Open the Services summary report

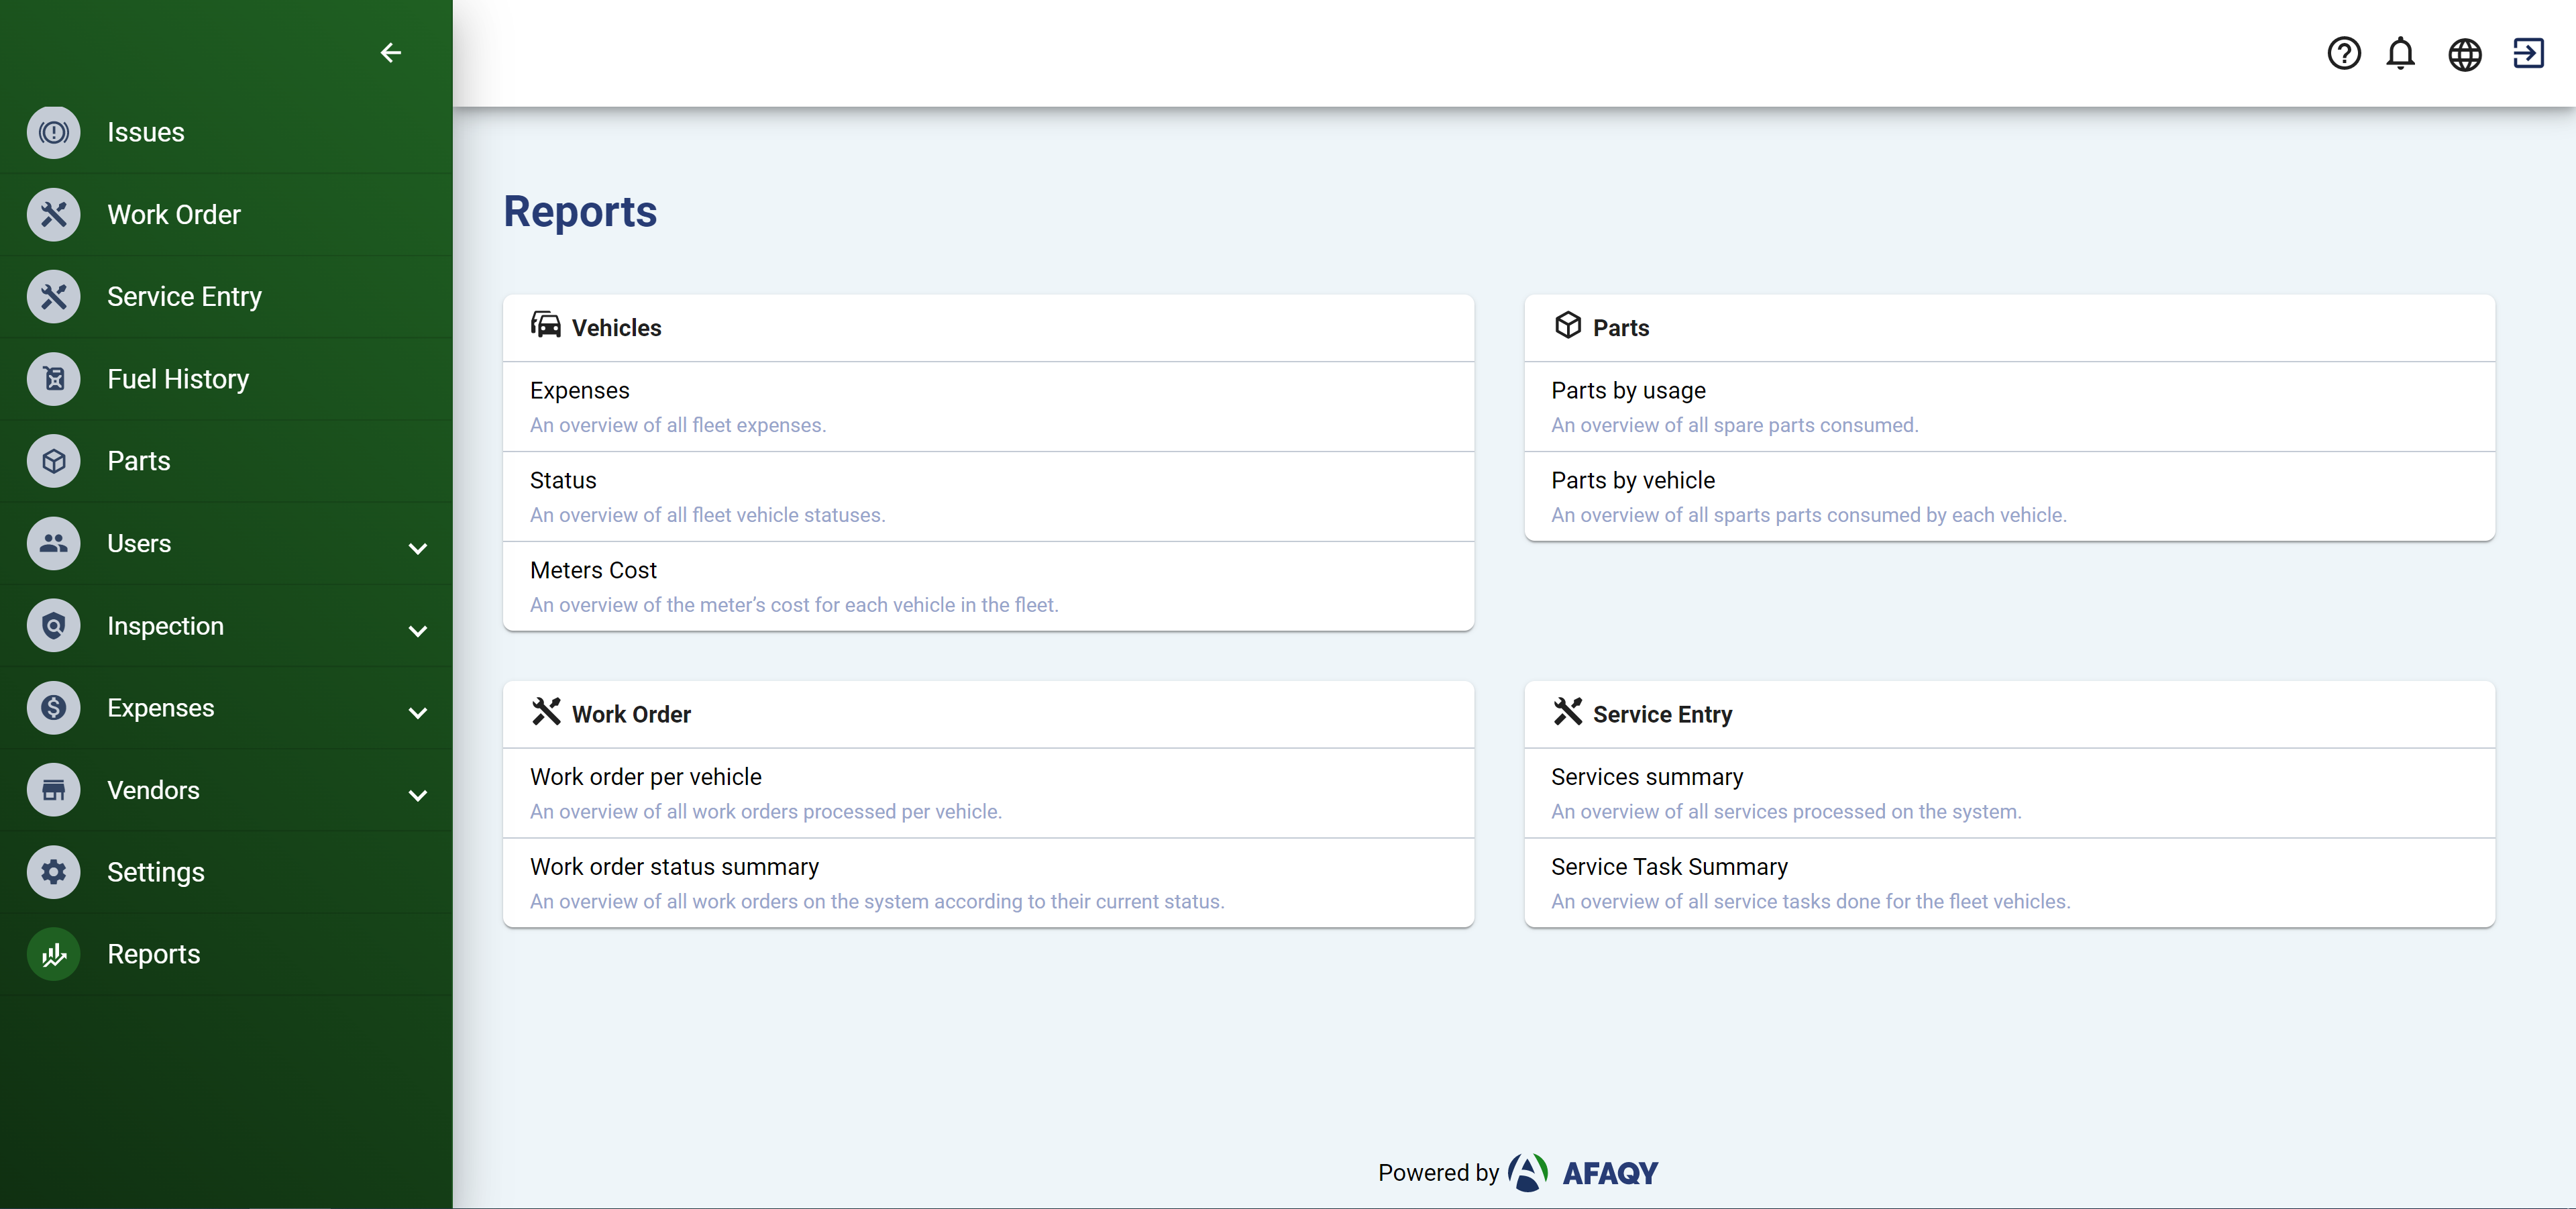pos(2009,793)
